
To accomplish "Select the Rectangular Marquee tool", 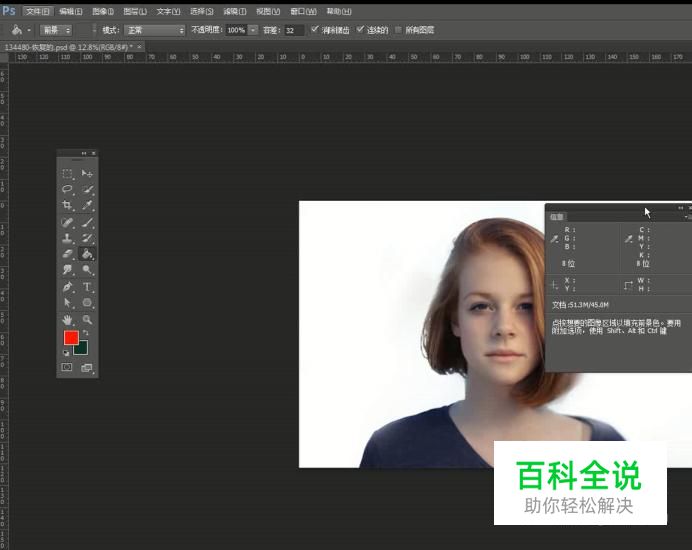I will click(x=67, y=174).
